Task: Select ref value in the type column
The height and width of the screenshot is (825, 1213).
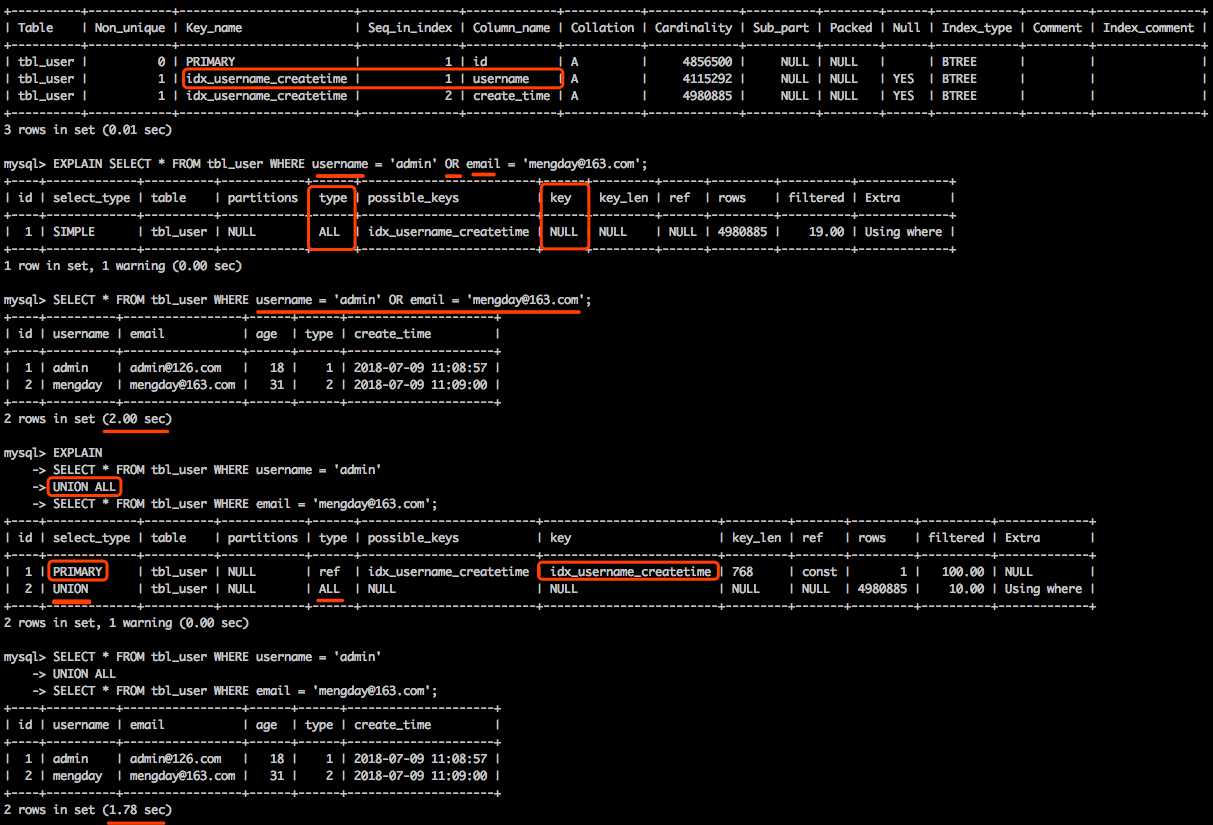Action: pos(330,572)
